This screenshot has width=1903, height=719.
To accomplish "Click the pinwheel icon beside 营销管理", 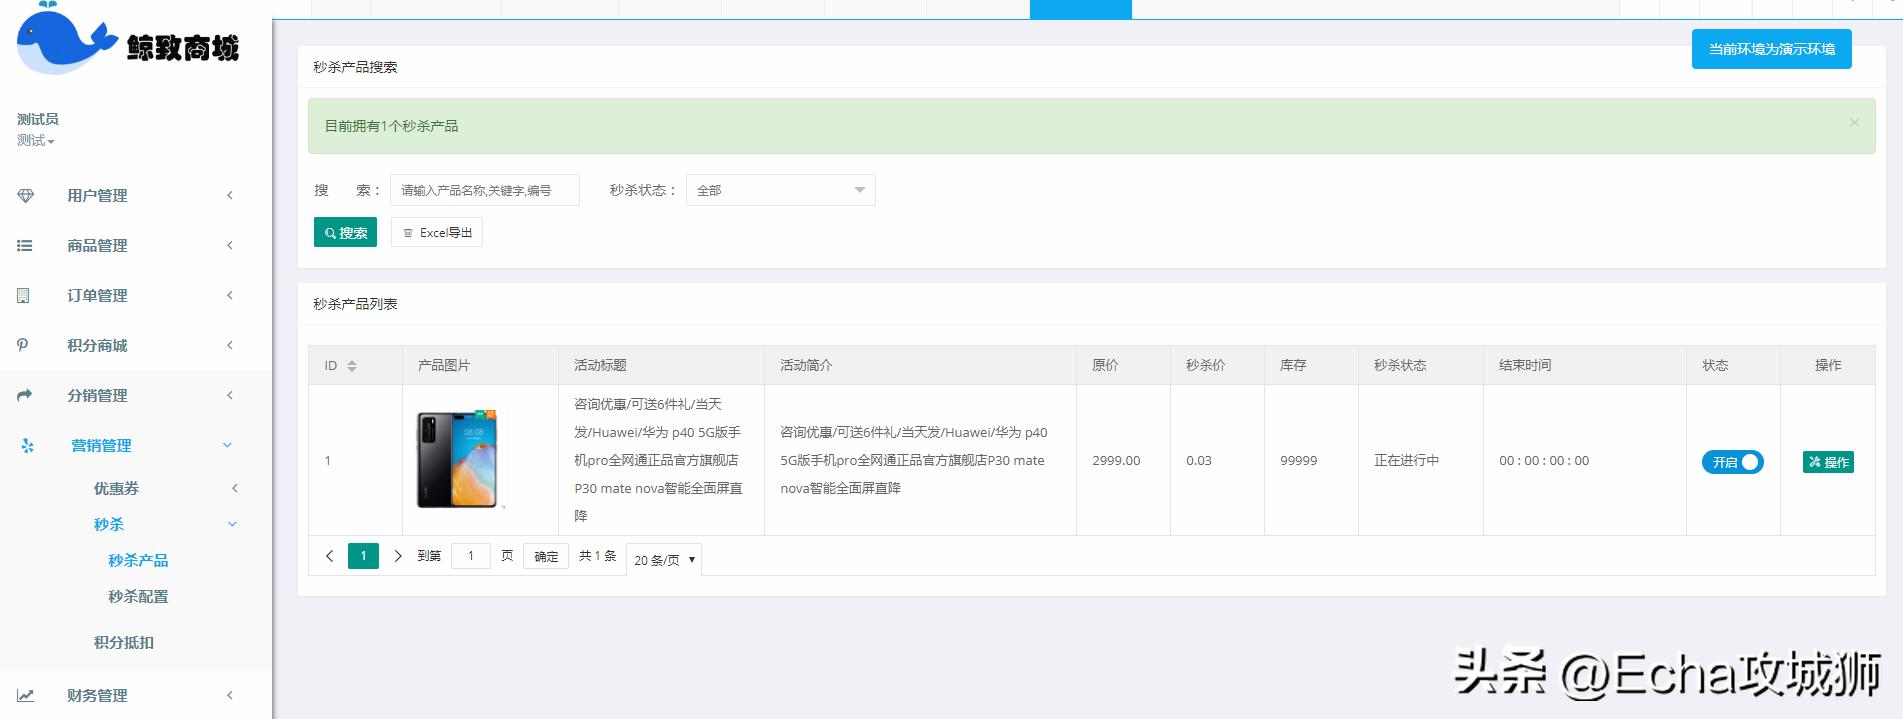I will coord(27,445).
